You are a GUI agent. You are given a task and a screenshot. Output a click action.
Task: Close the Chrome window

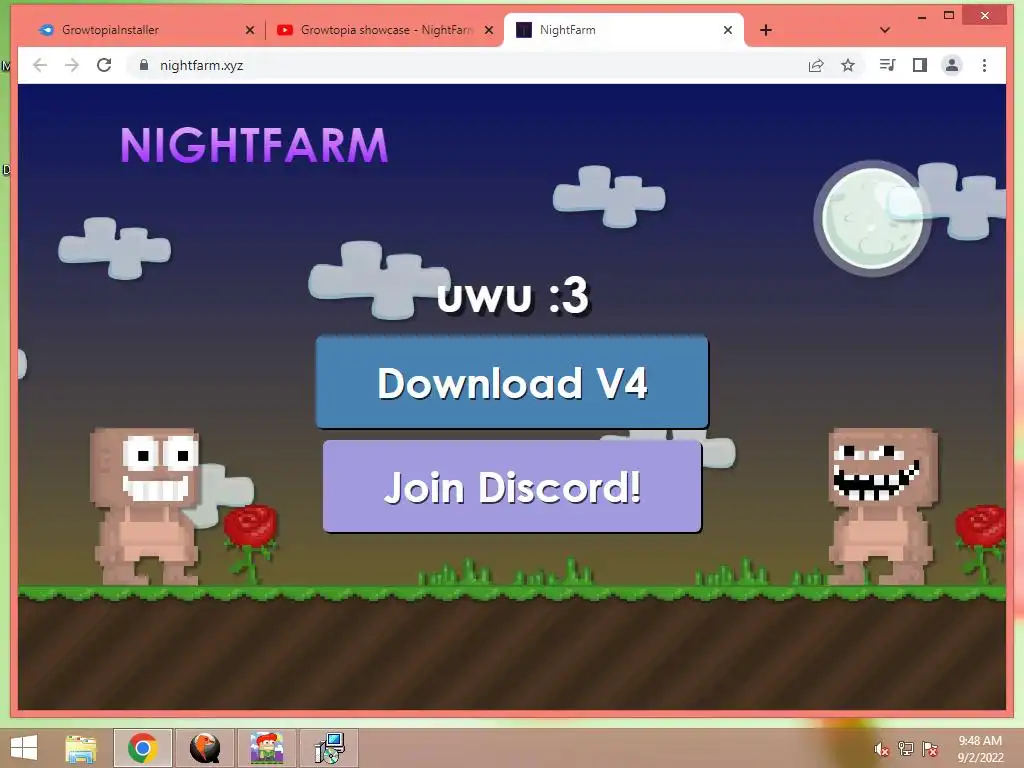(985, 16)
